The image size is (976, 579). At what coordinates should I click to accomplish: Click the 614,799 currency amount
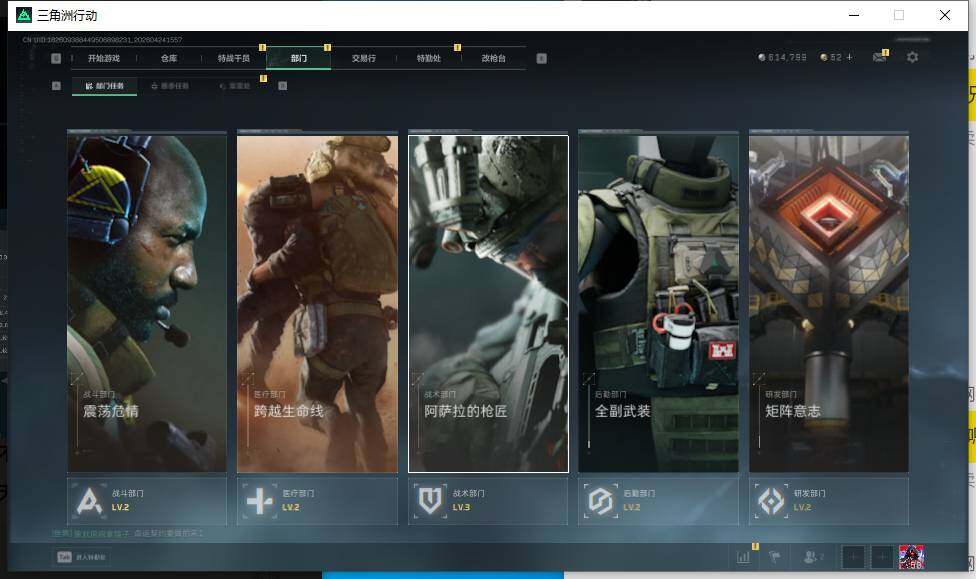tap(787, 57)
